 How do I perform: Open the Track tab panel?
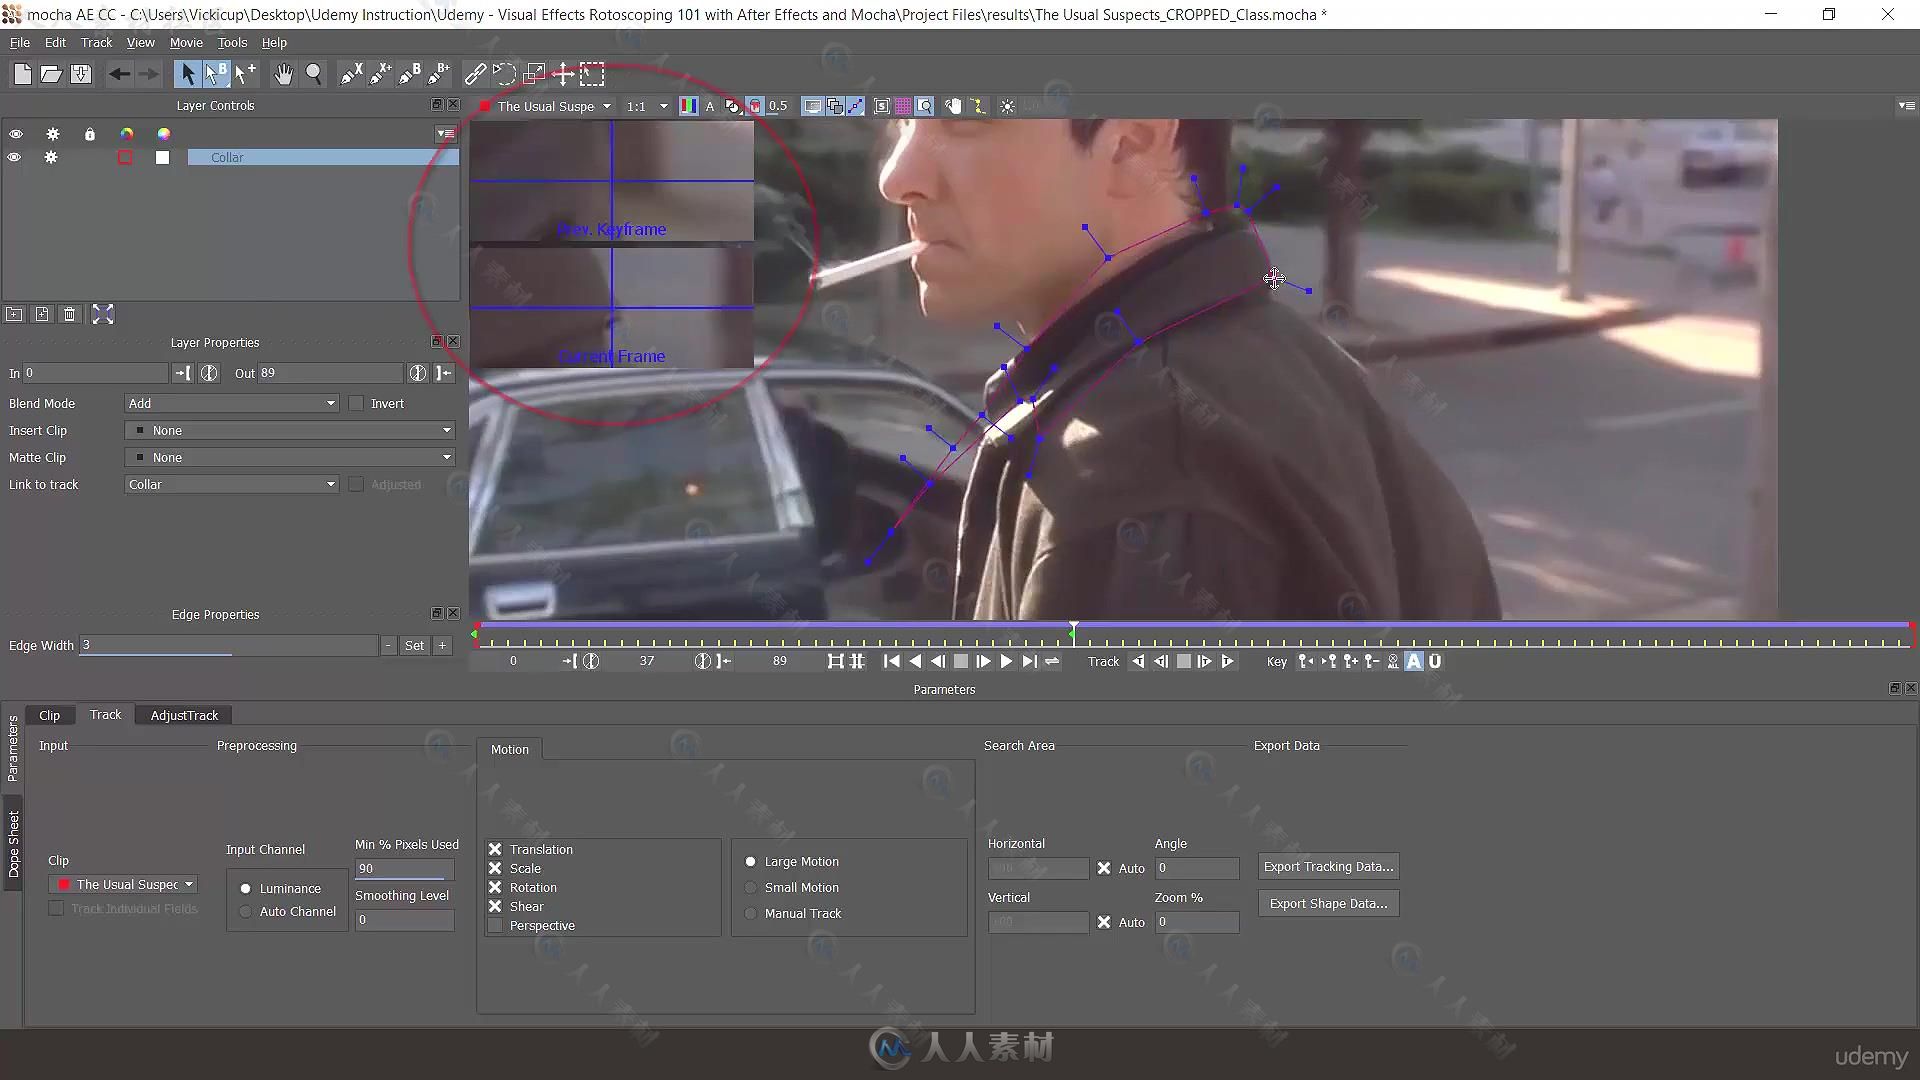[x=104, y=715]
